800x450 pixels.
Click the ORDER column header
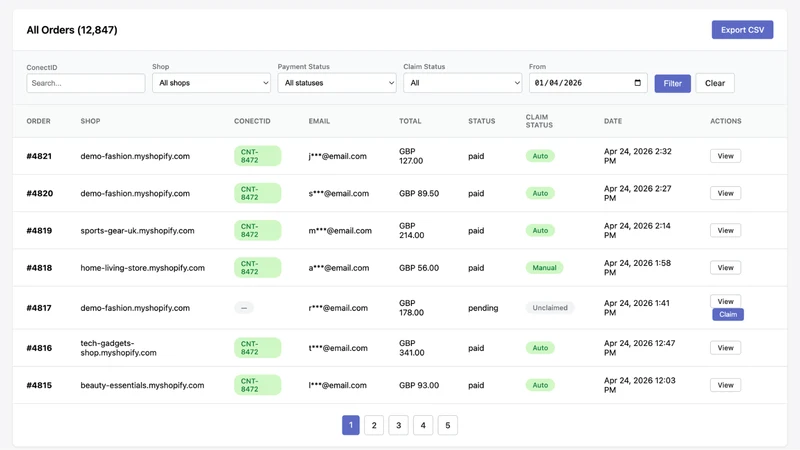click(38, 121)
